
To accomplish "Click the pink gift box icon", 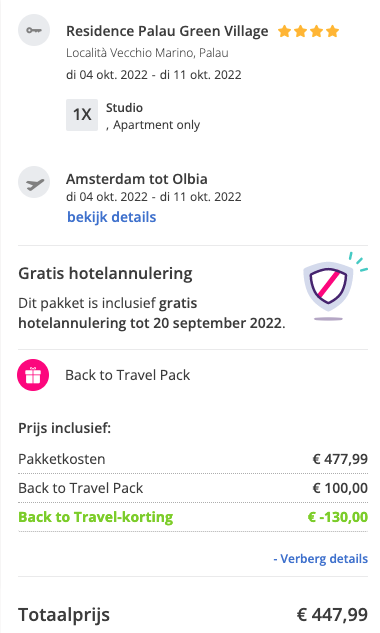I will pos(33,375).
